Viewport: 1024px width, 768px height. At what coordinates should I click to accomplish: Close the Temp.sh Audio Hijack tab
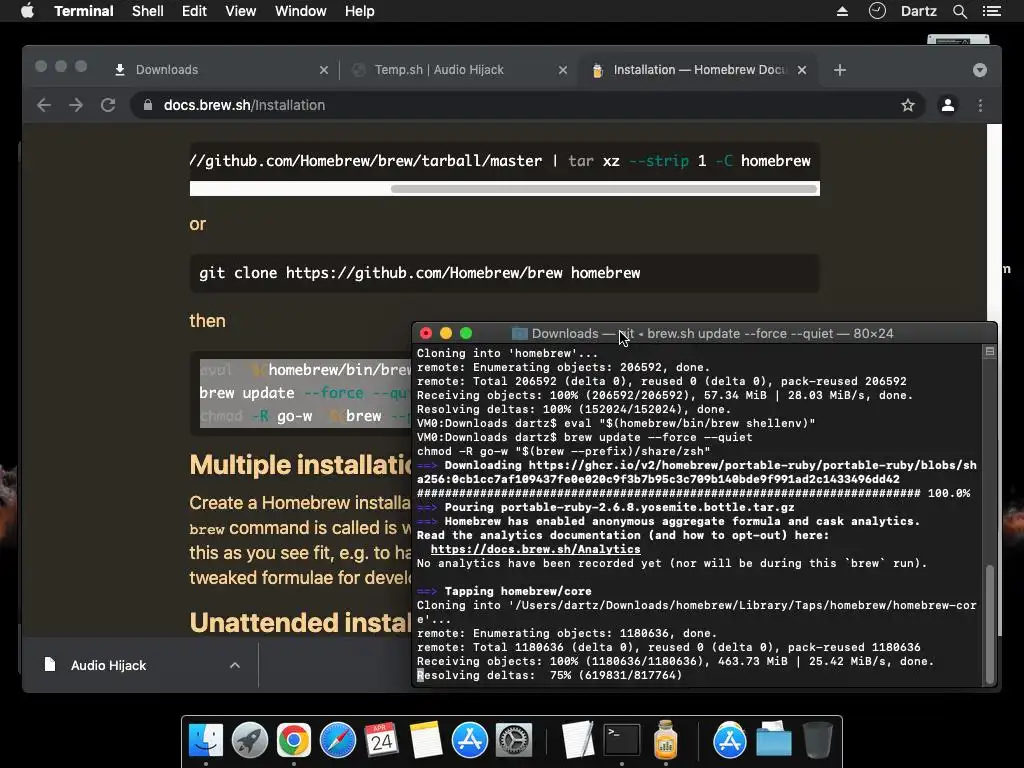pos(562,70)
